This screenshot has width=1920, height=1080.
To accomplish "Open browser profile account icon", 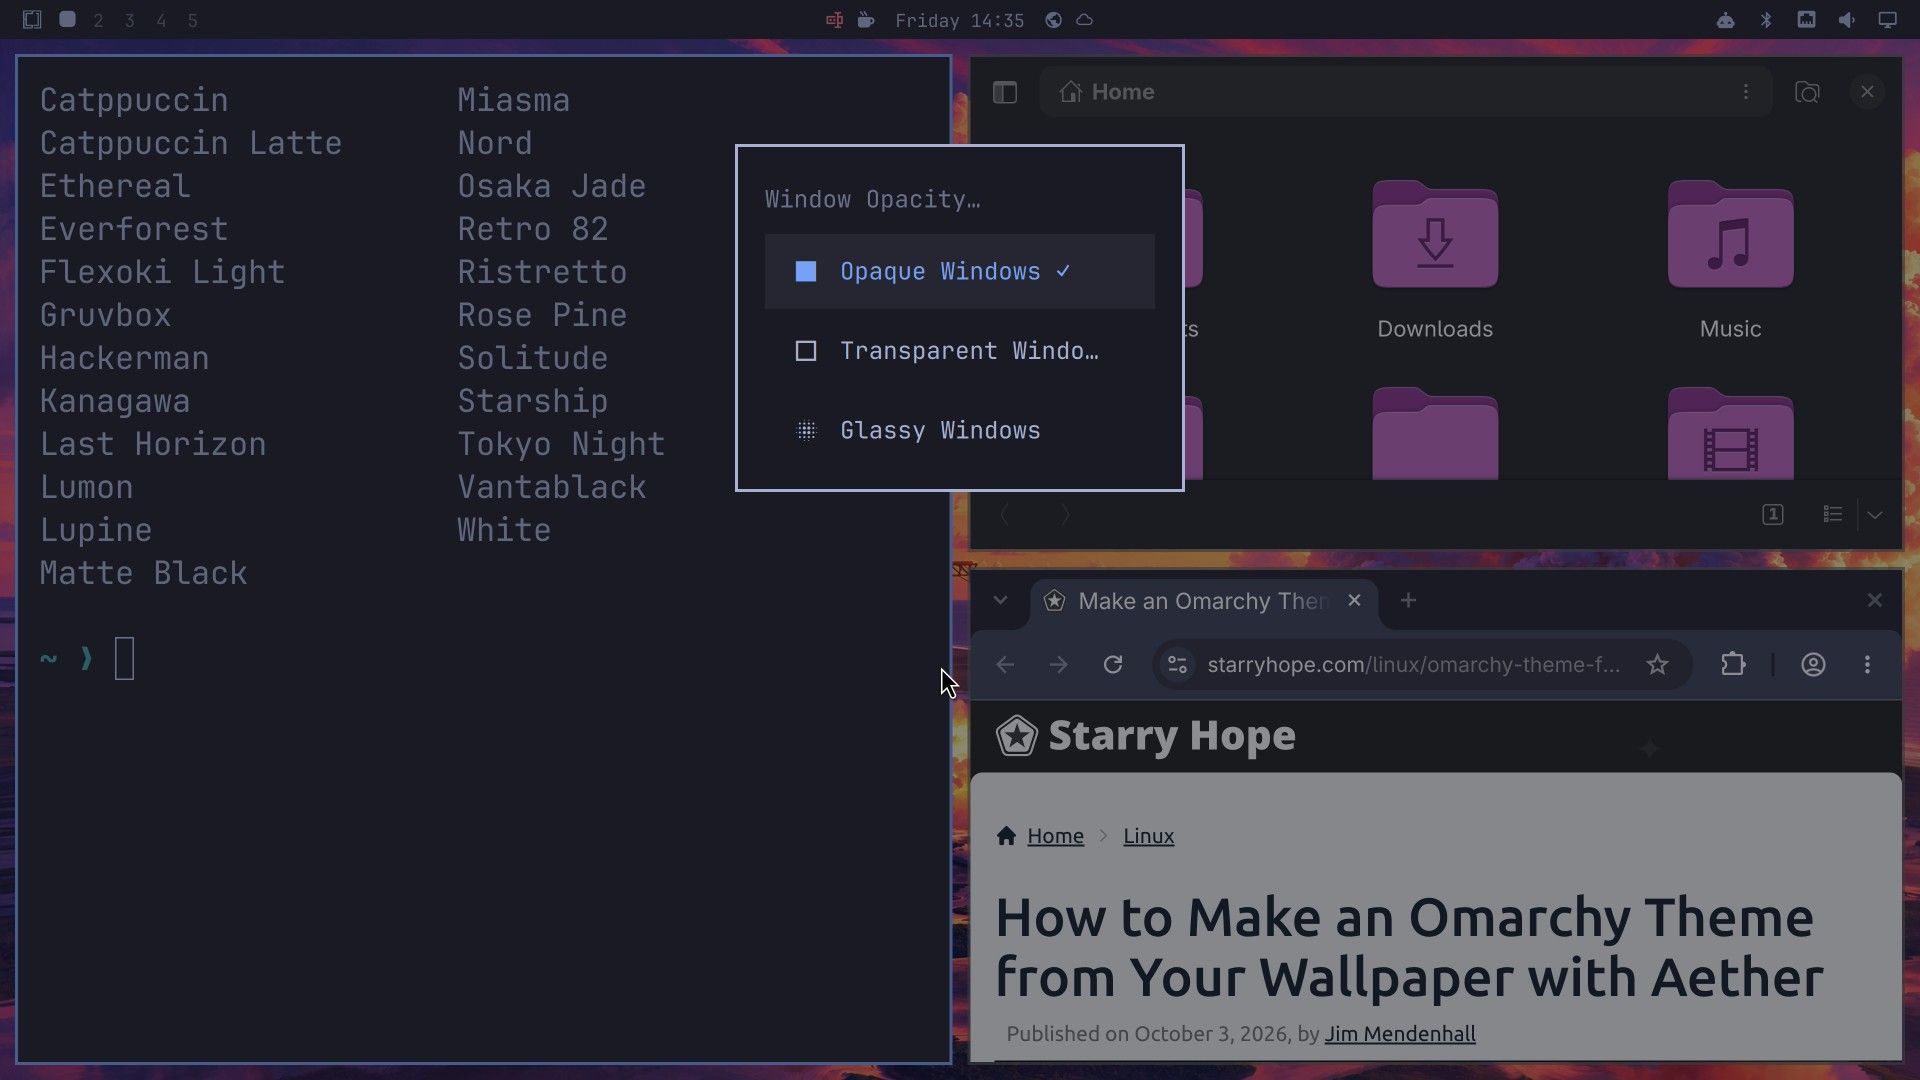I will click(x=1813, y=665).
